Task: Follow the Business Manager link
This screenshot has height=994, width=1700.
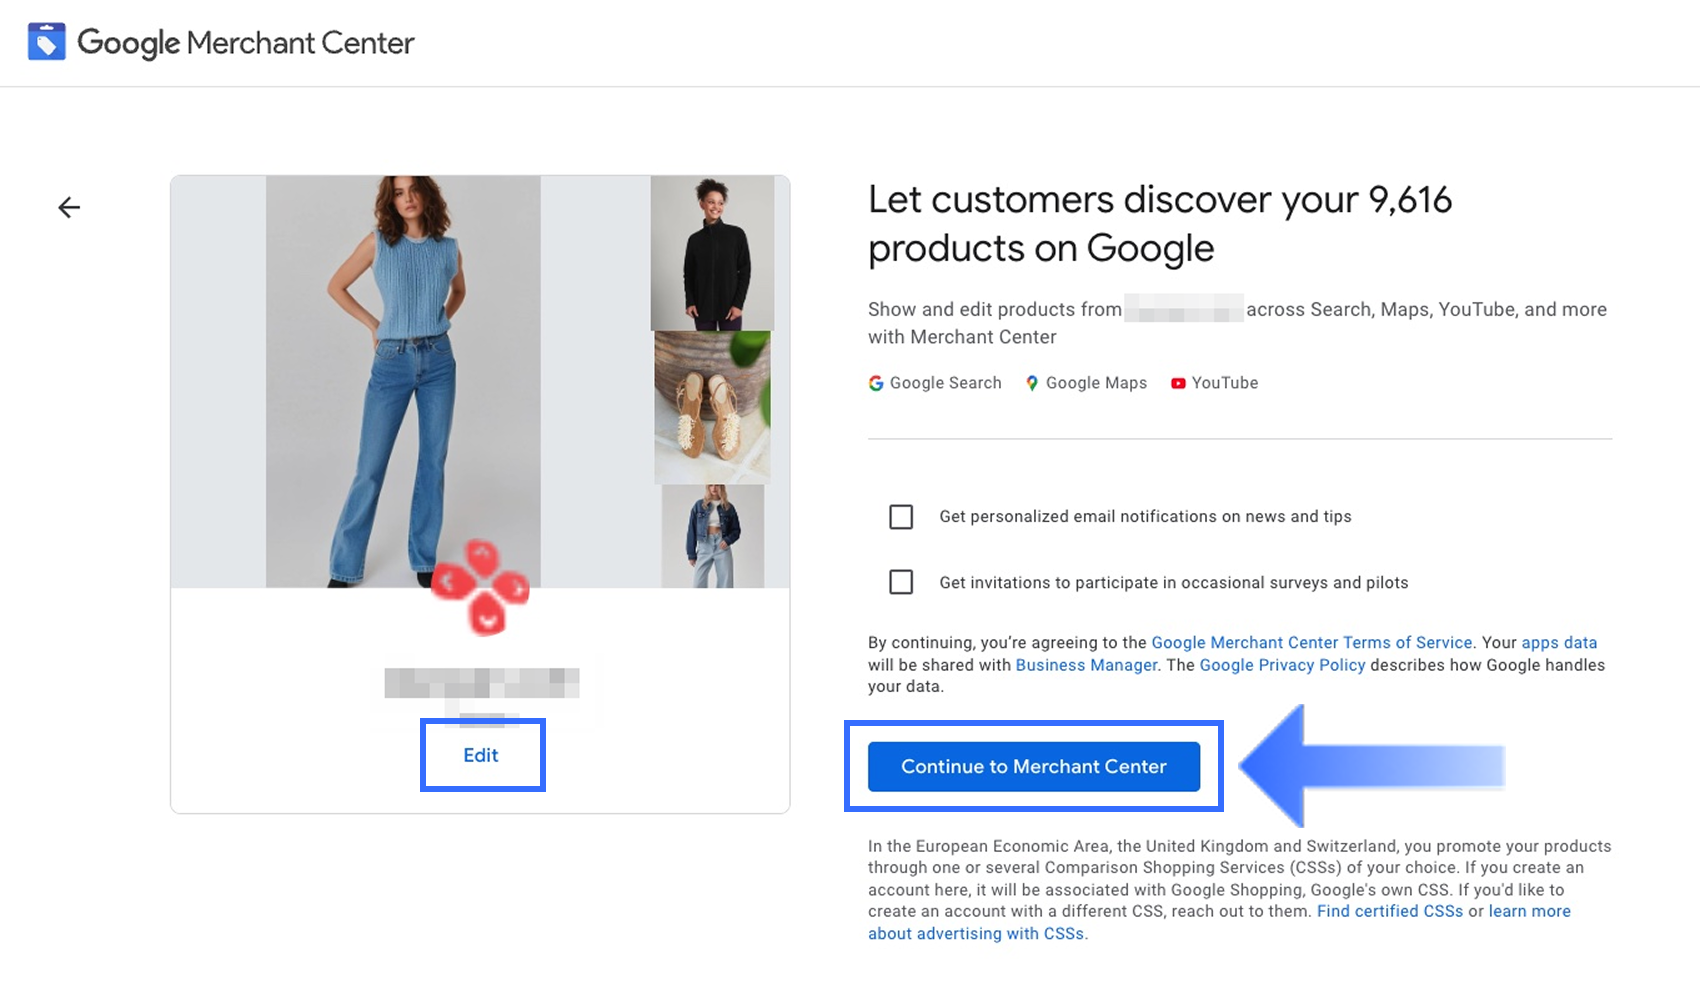Action: (x=1086, y=665)
